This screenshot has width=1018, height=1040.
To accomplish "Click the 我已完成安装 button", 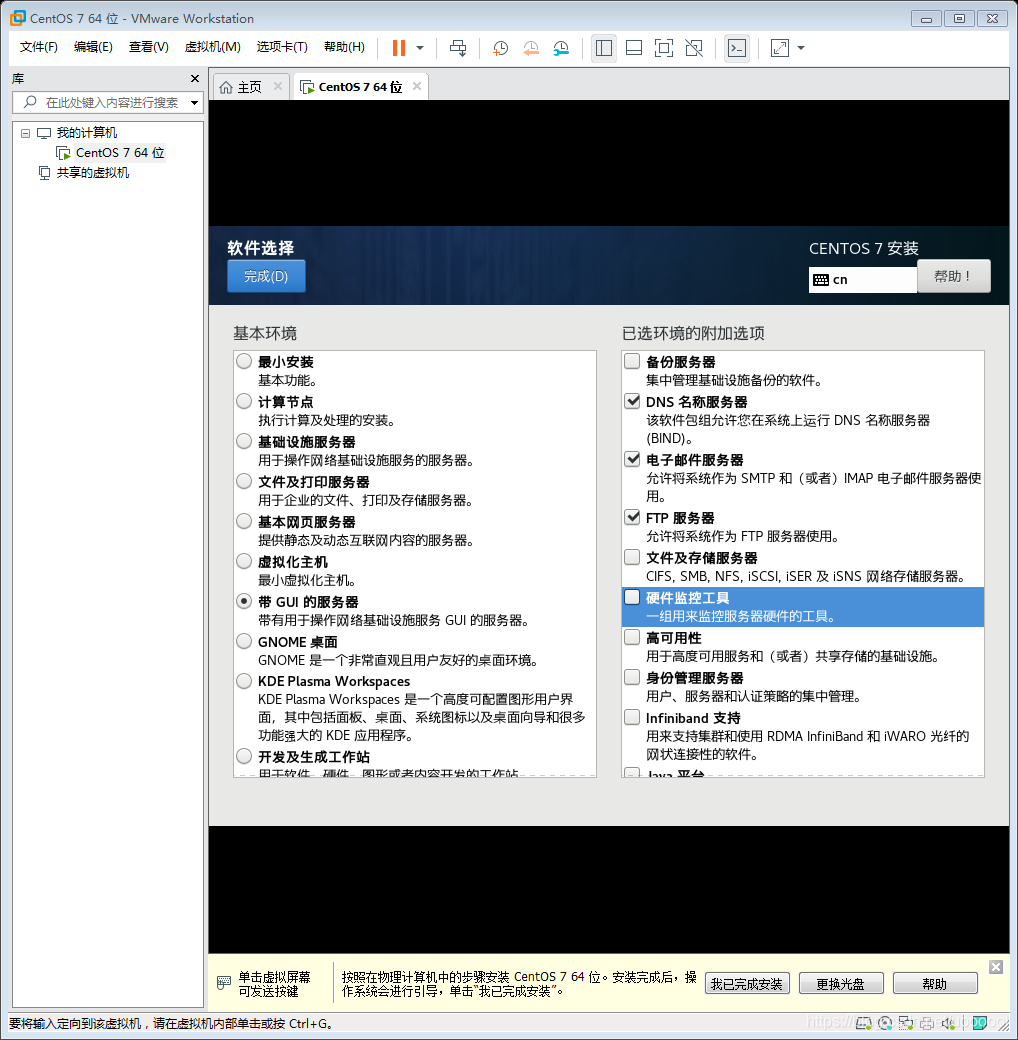I will coord(747,984).
